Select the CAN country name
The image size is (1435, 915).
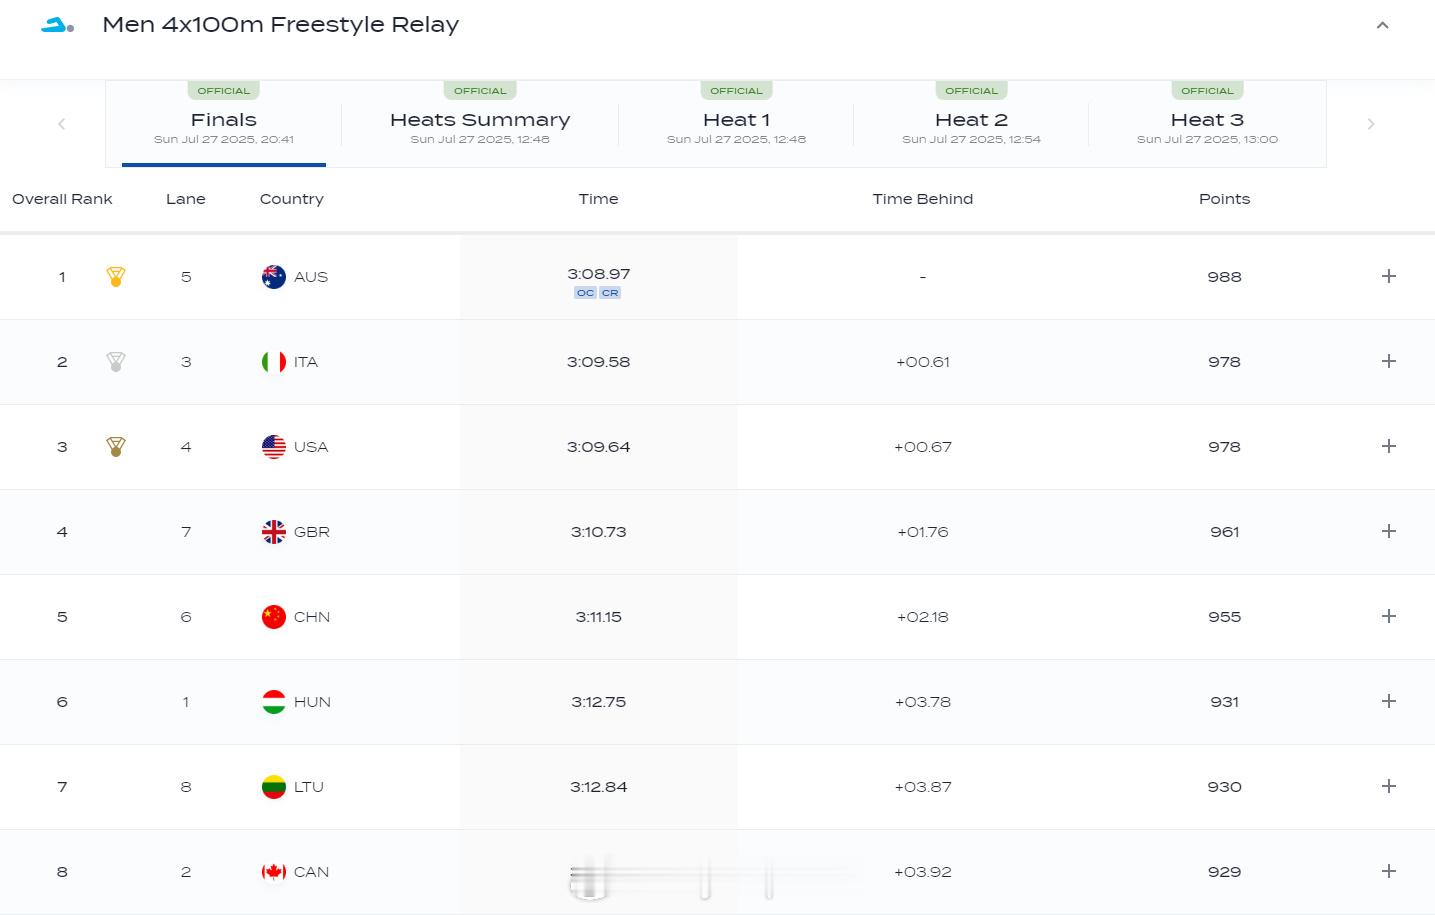(311, 872)
